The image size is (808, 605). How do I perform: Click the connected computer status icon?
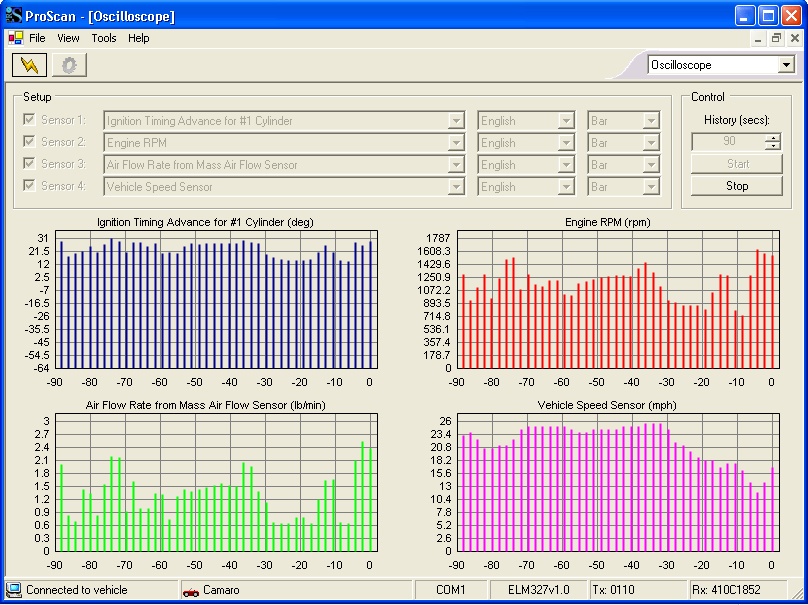point(14,590)
